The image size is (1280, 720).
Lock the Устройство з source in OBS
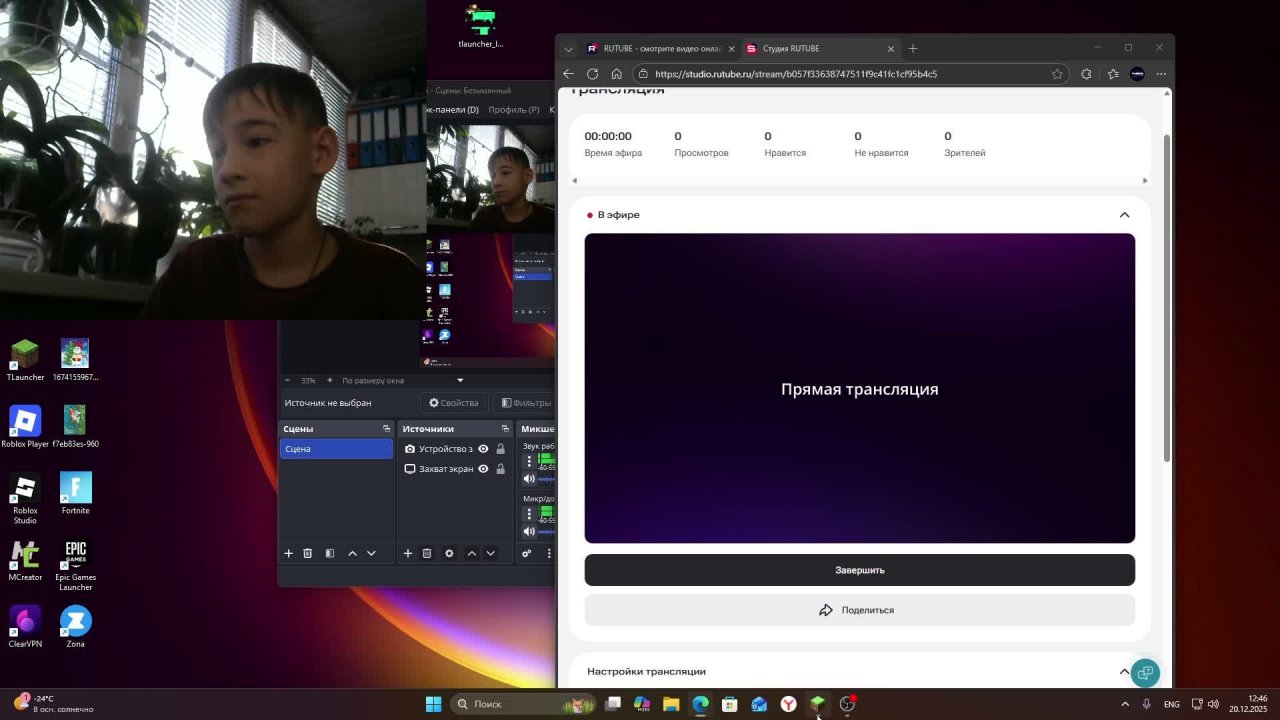click(500, 449)
